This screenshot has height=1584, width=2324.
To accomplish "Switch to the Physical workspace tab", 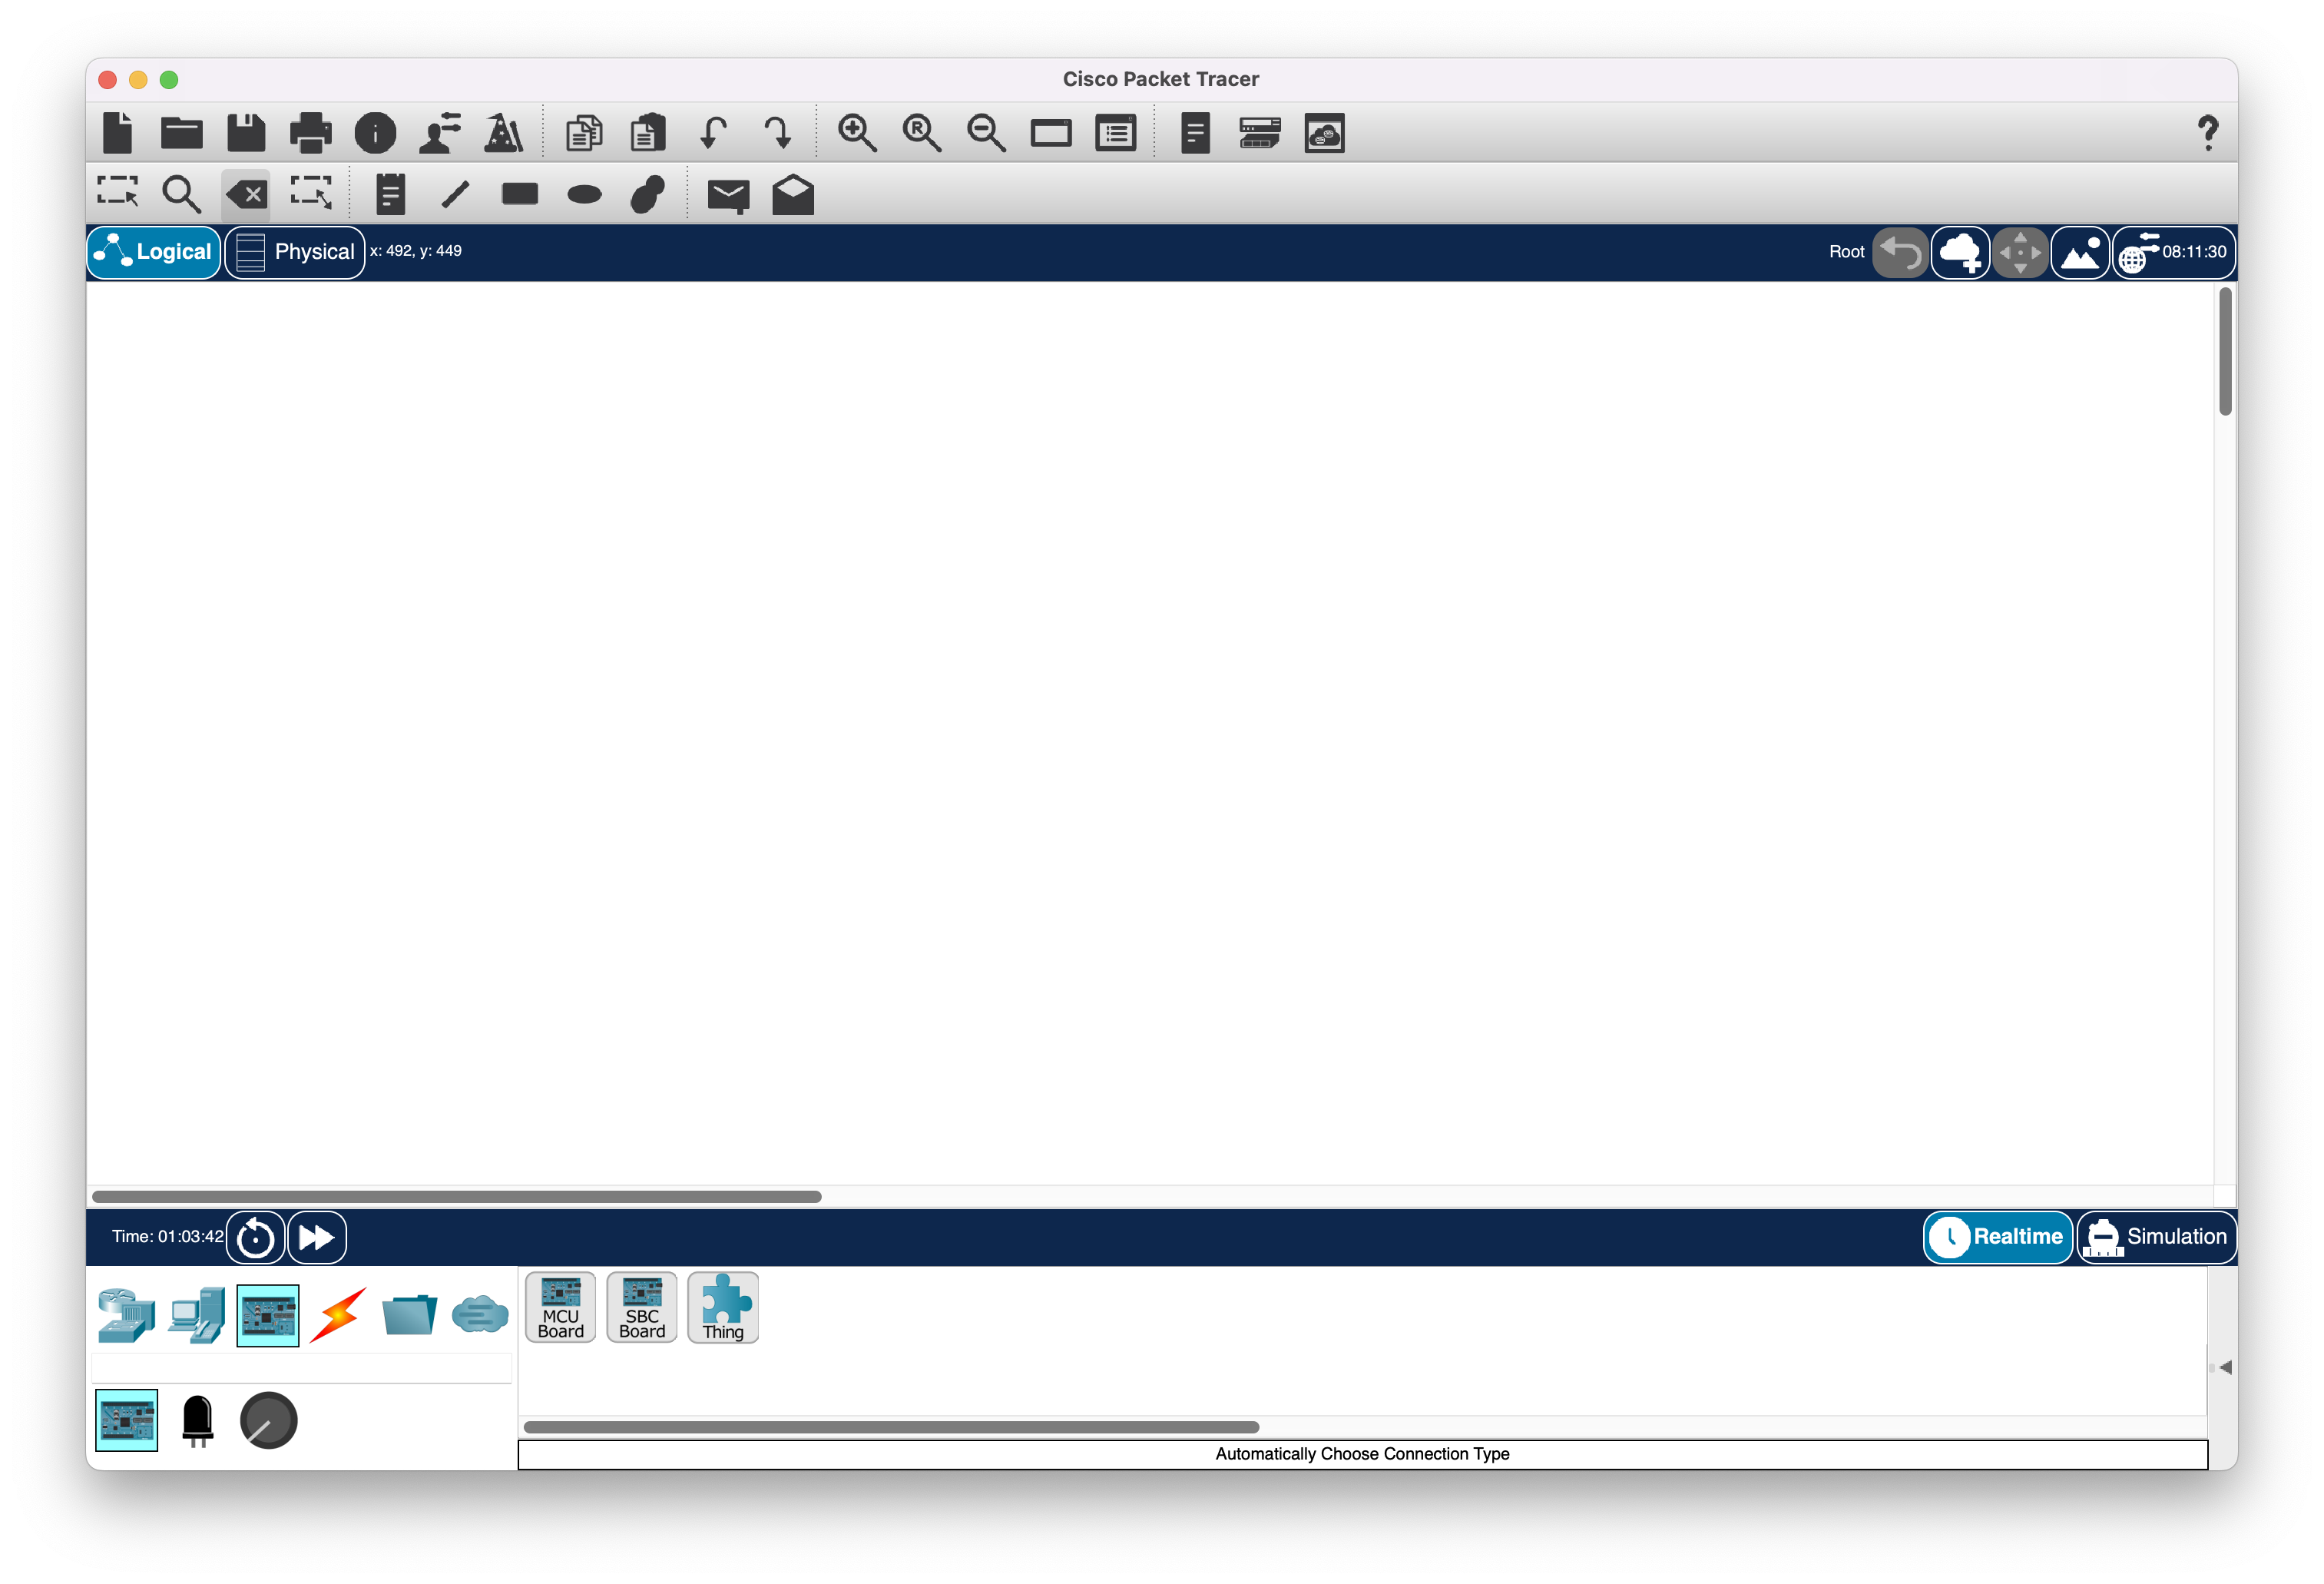I will [x=295, y=252].
